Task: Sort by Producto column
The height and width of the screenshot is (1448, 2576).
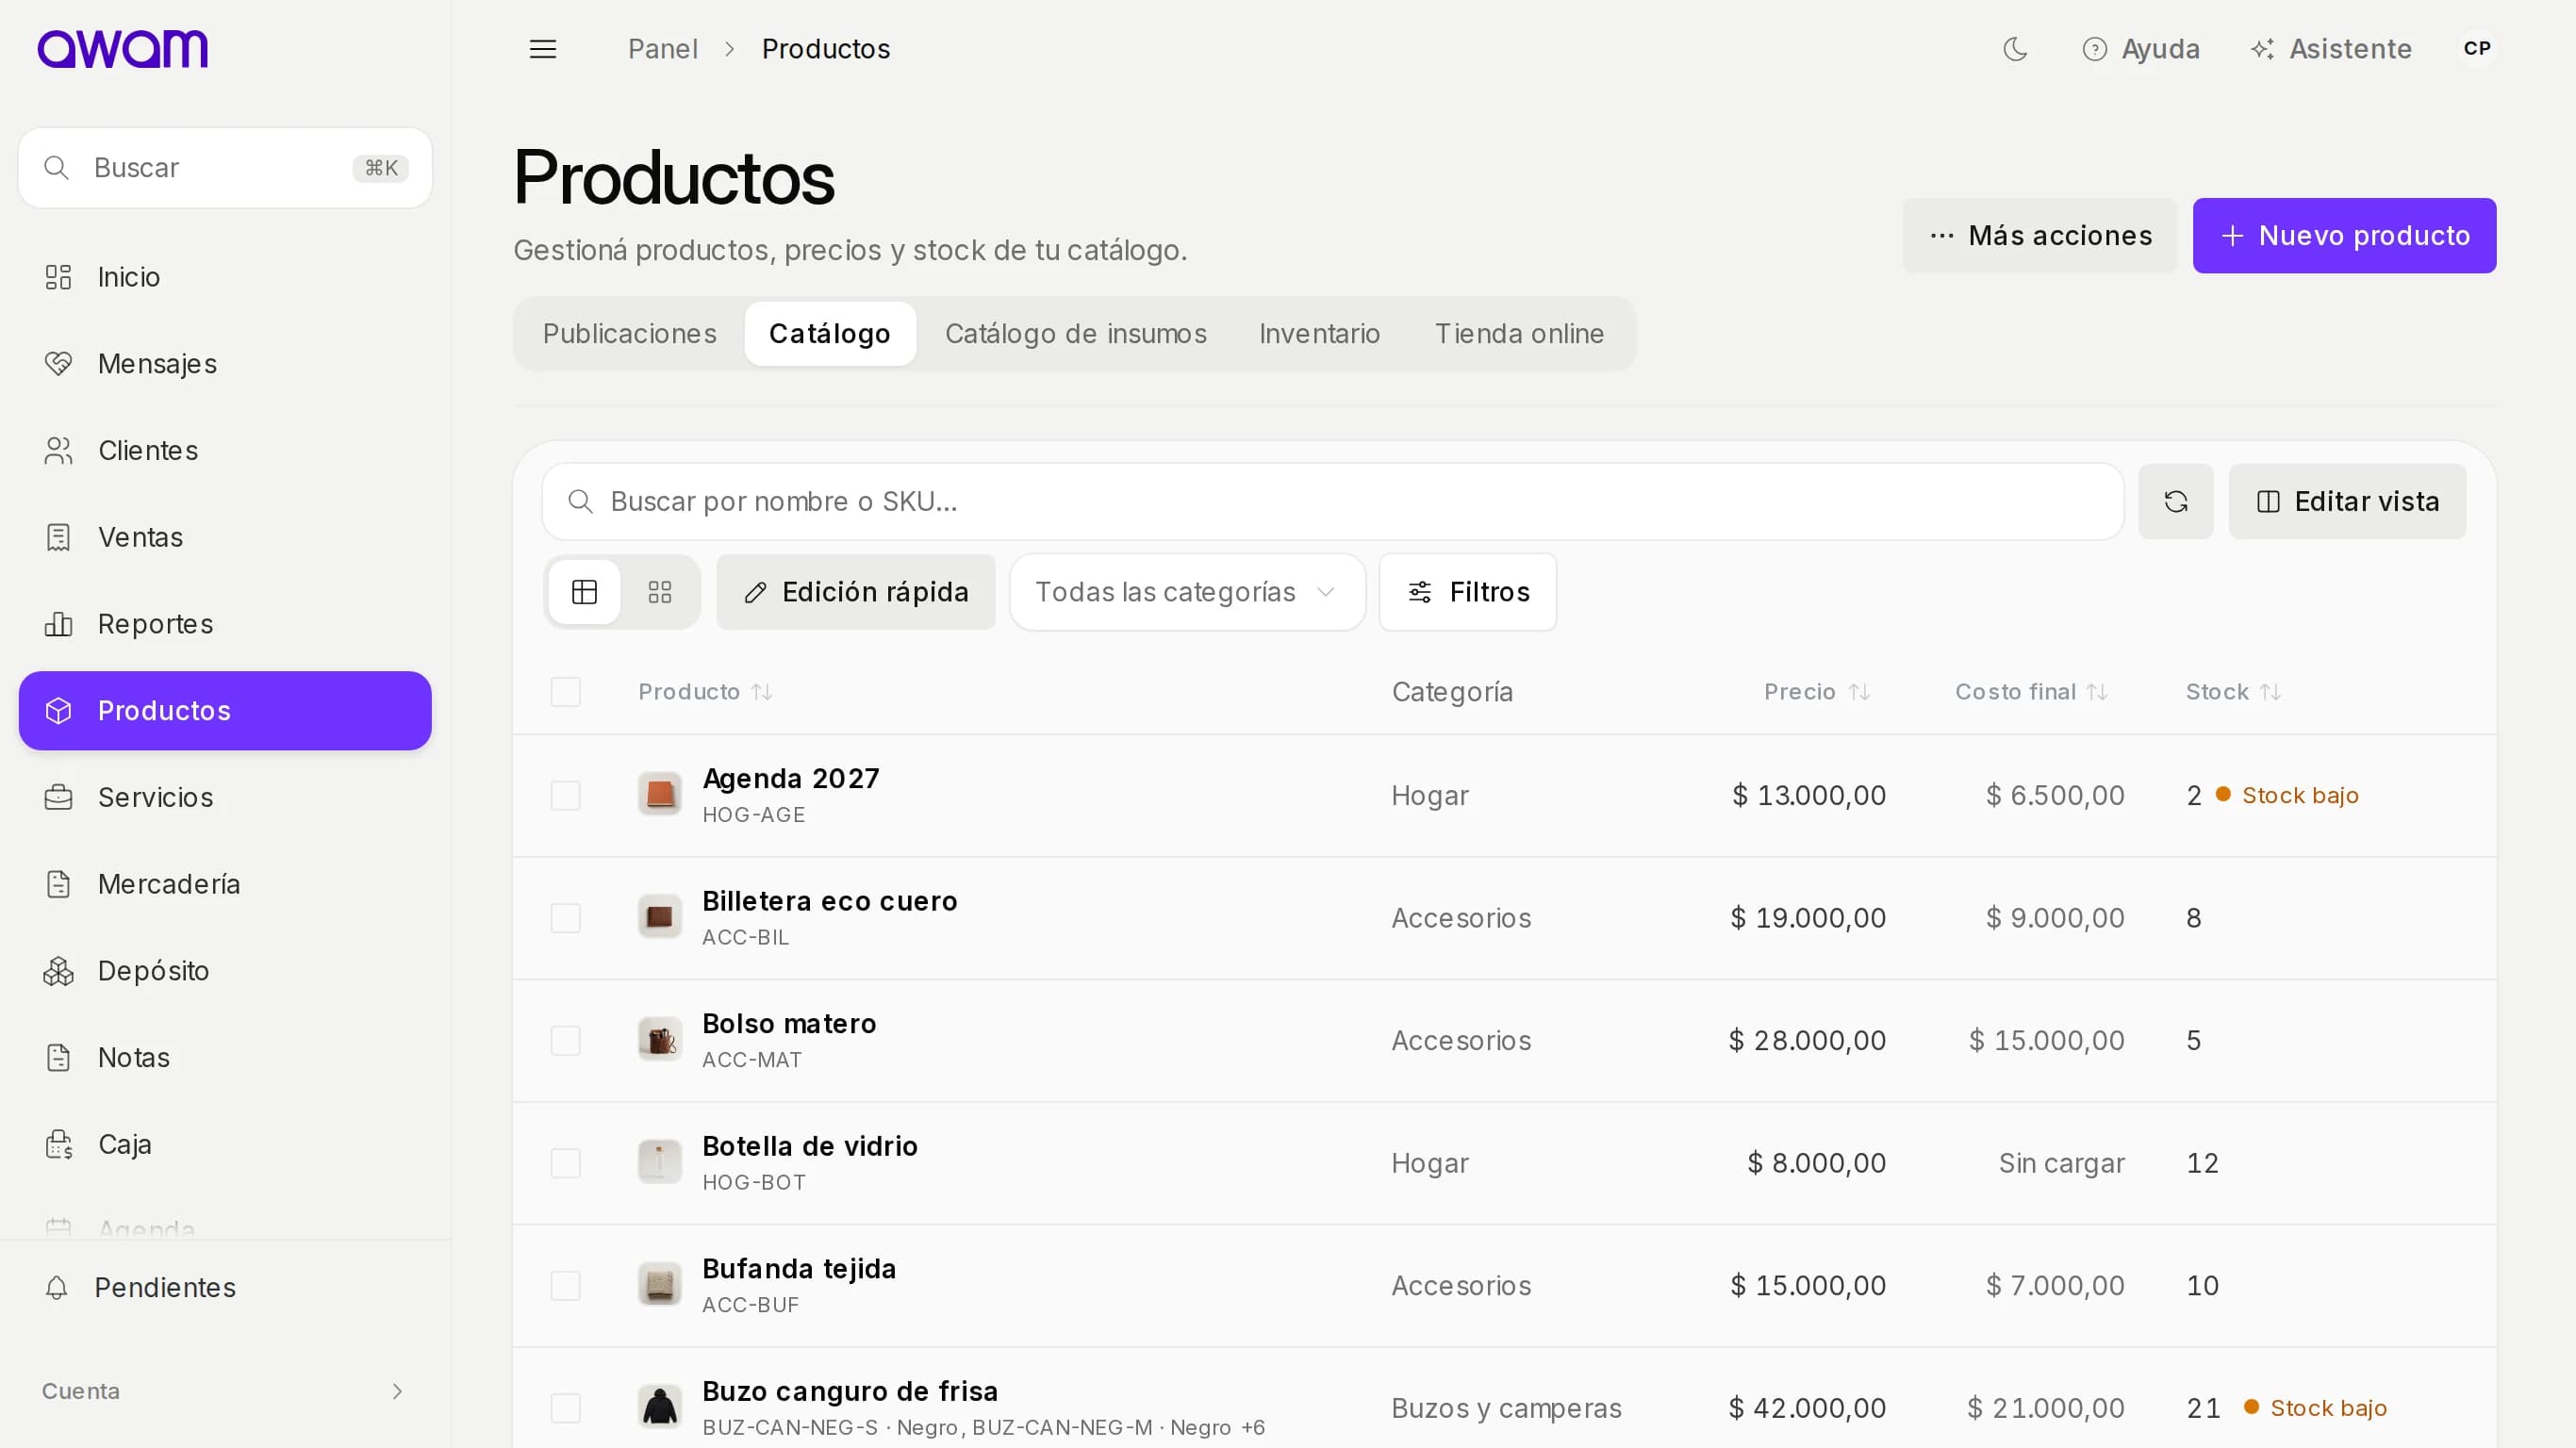Action: coord(706,692)
